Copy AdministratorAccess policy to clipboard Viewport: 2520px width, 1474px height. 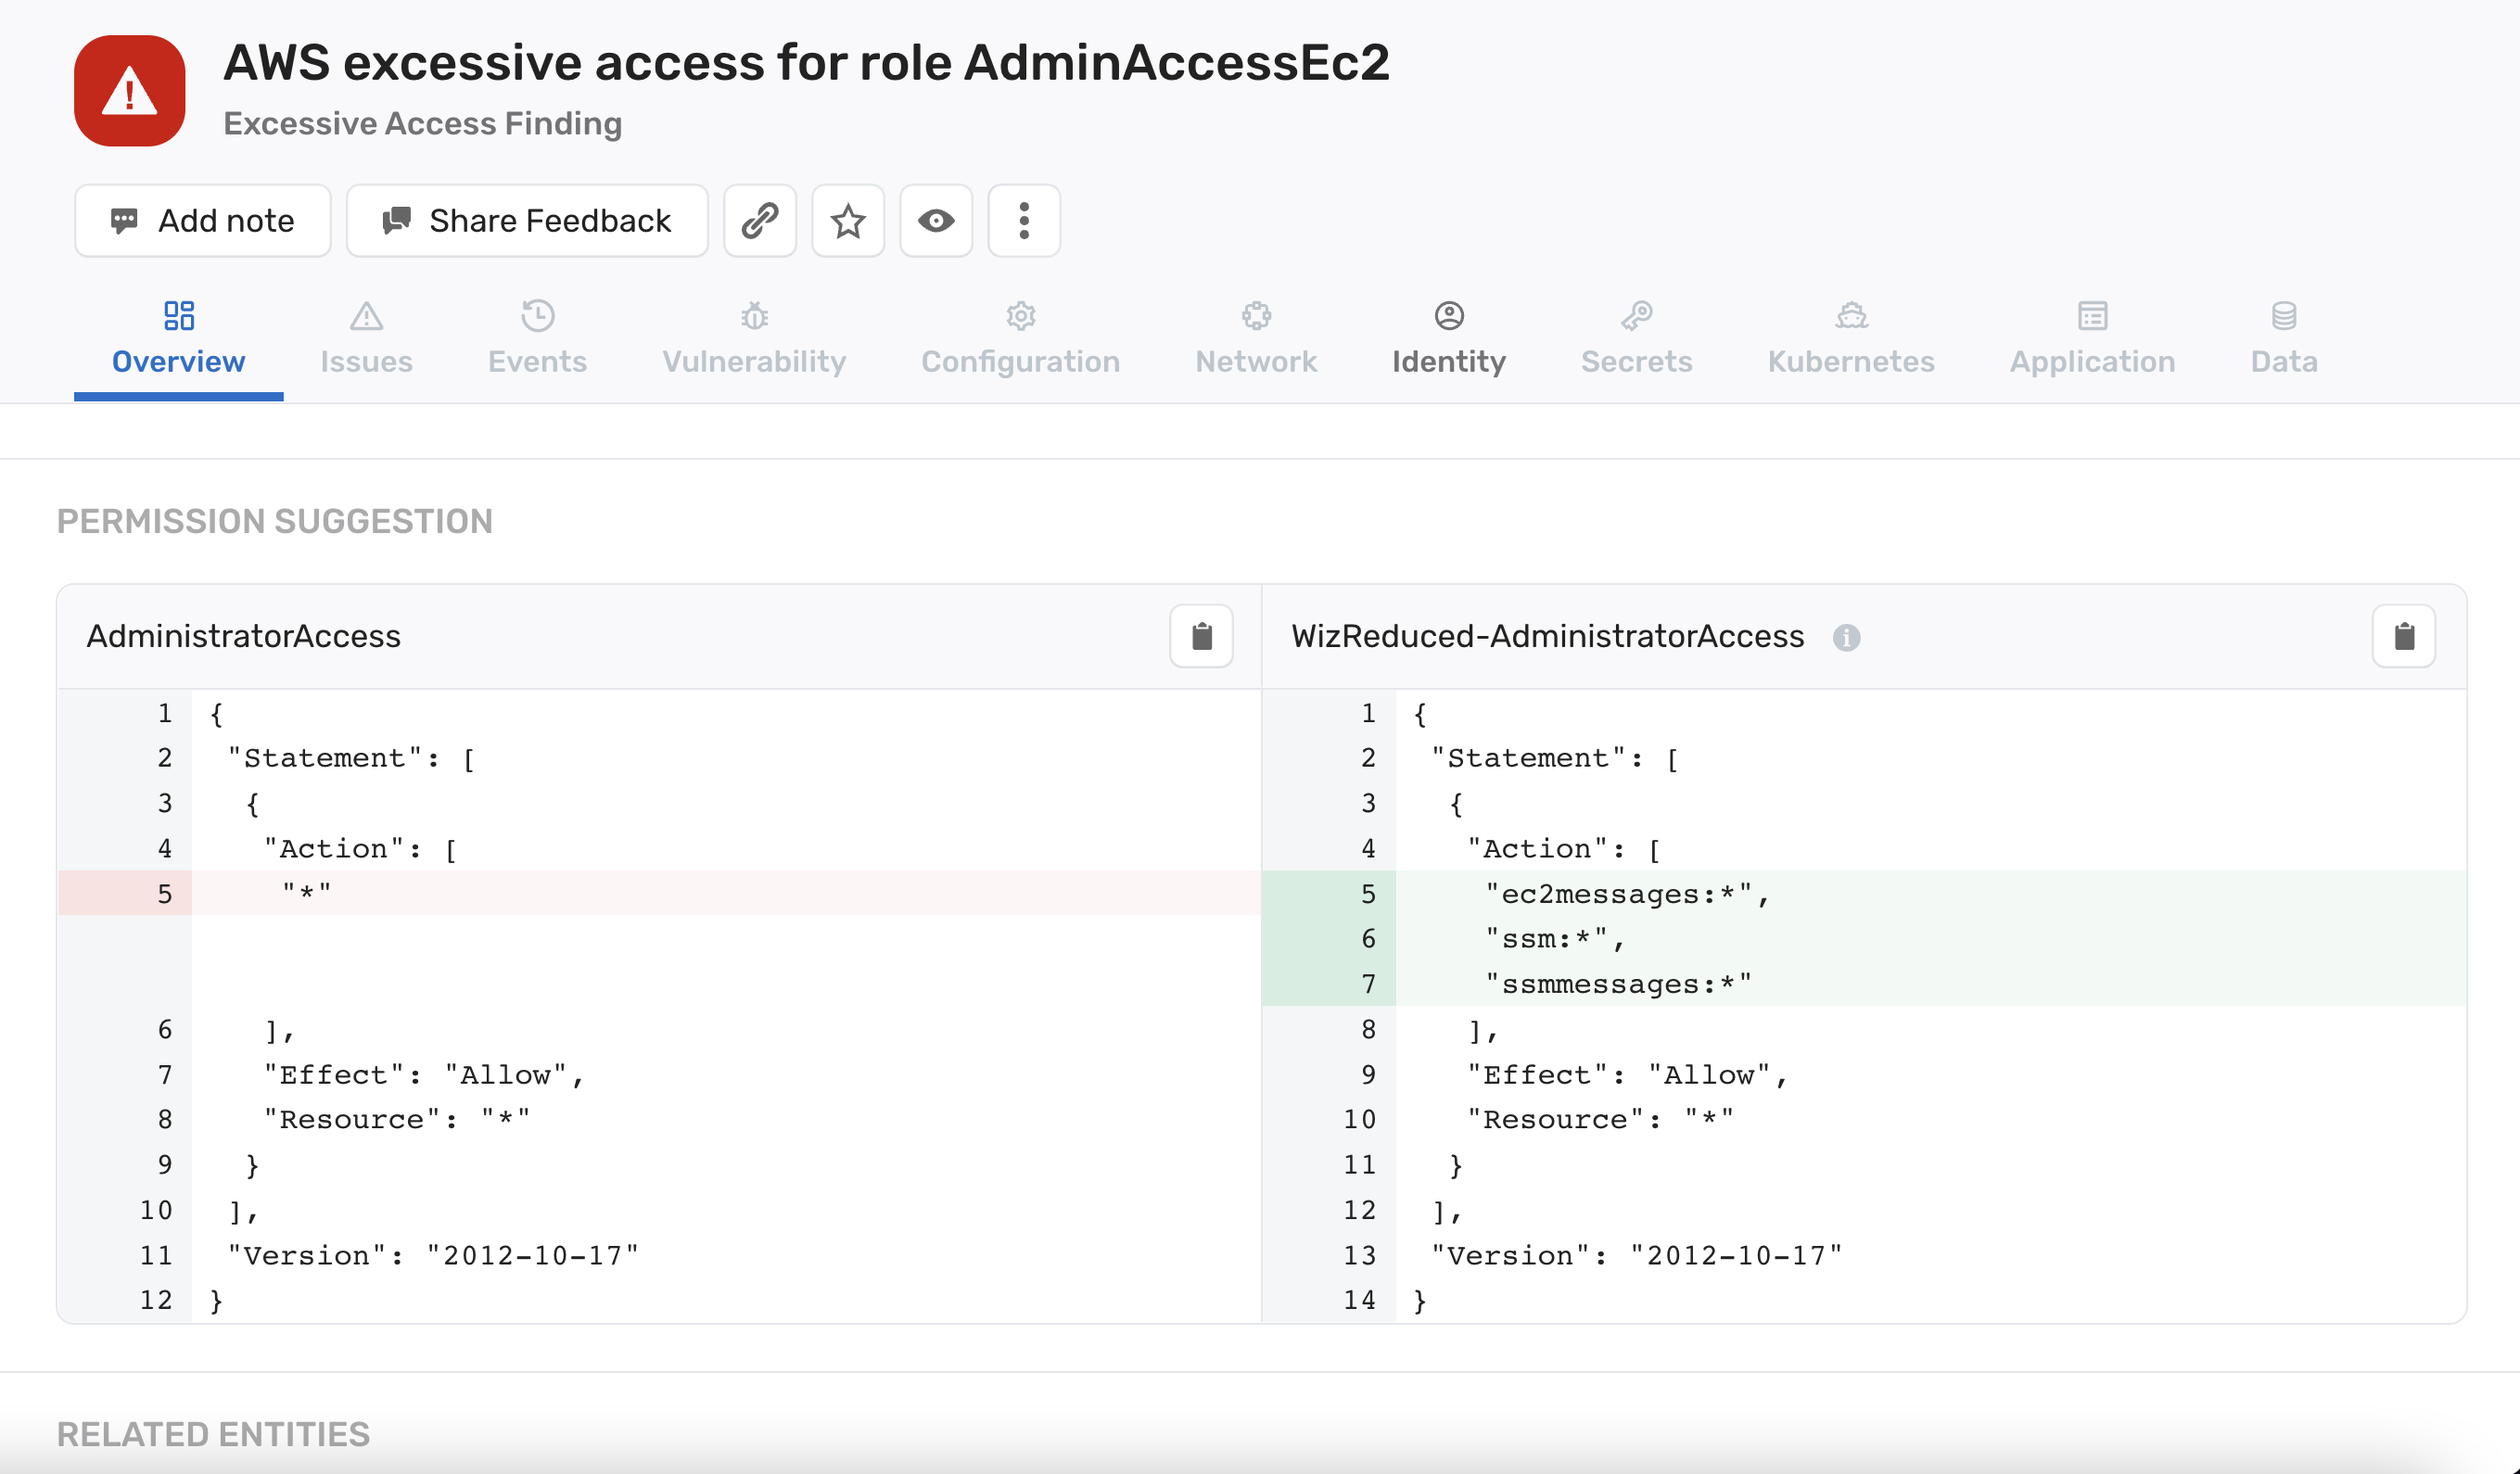pos(1201,636)
